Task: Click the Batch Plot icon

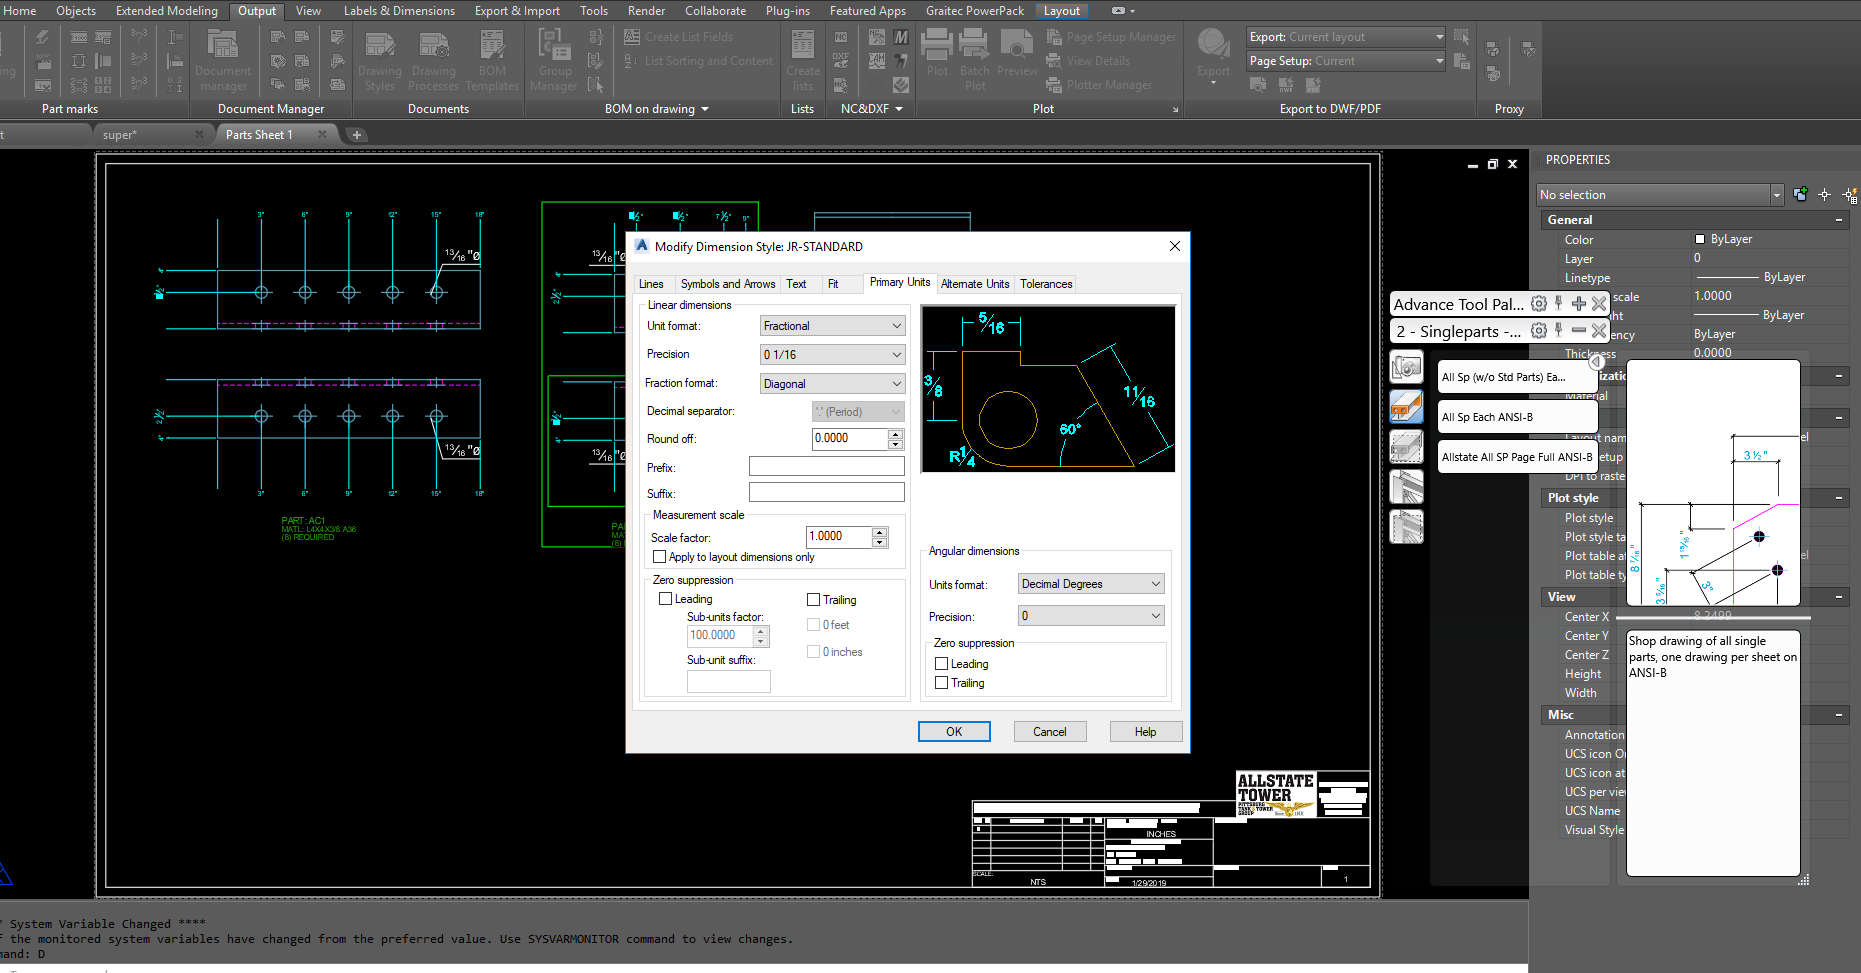Action: click(974, 58)
